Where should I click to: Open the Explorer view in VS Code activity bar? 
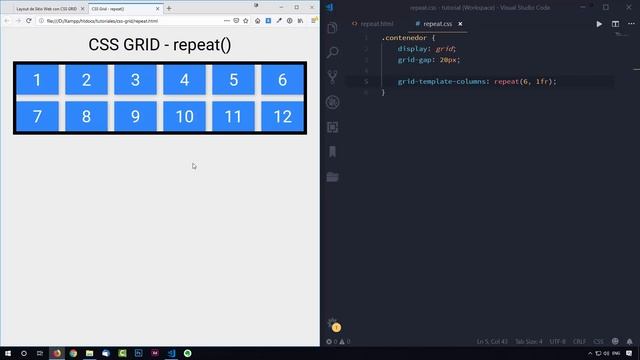[x=332, y=28]
